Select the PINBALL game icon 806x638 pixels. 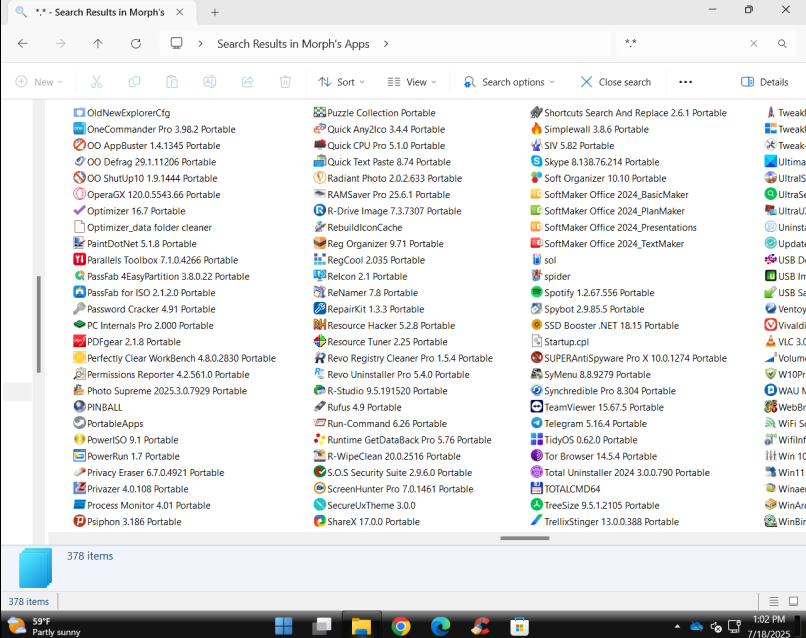pyautogui.click(x=79, y=407)
